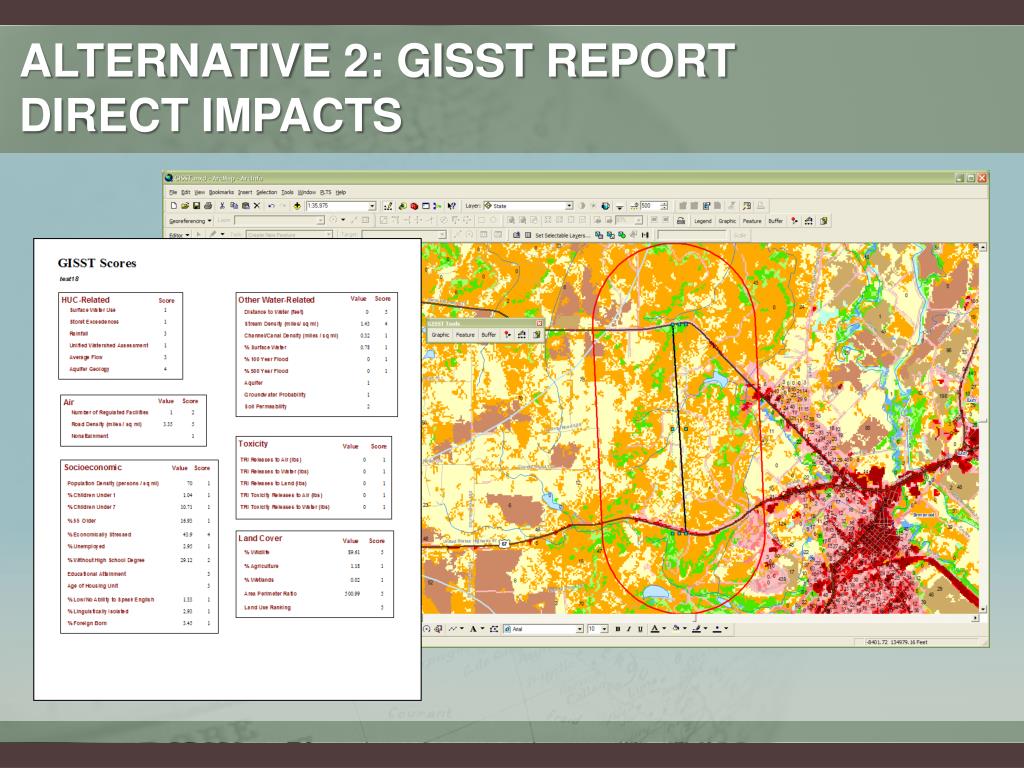Viewport: 1024px width, 768px height.
Task: Open the Tools menu
Action: click(x=287, y=192)
